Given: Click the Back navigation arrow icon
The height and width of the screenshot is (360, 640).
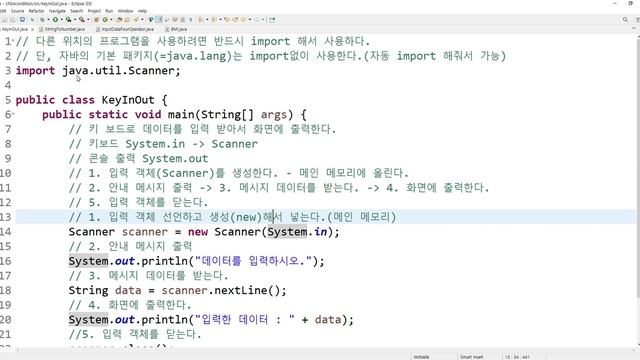Looking at the screenshot, I should click(x=244, y=20).
